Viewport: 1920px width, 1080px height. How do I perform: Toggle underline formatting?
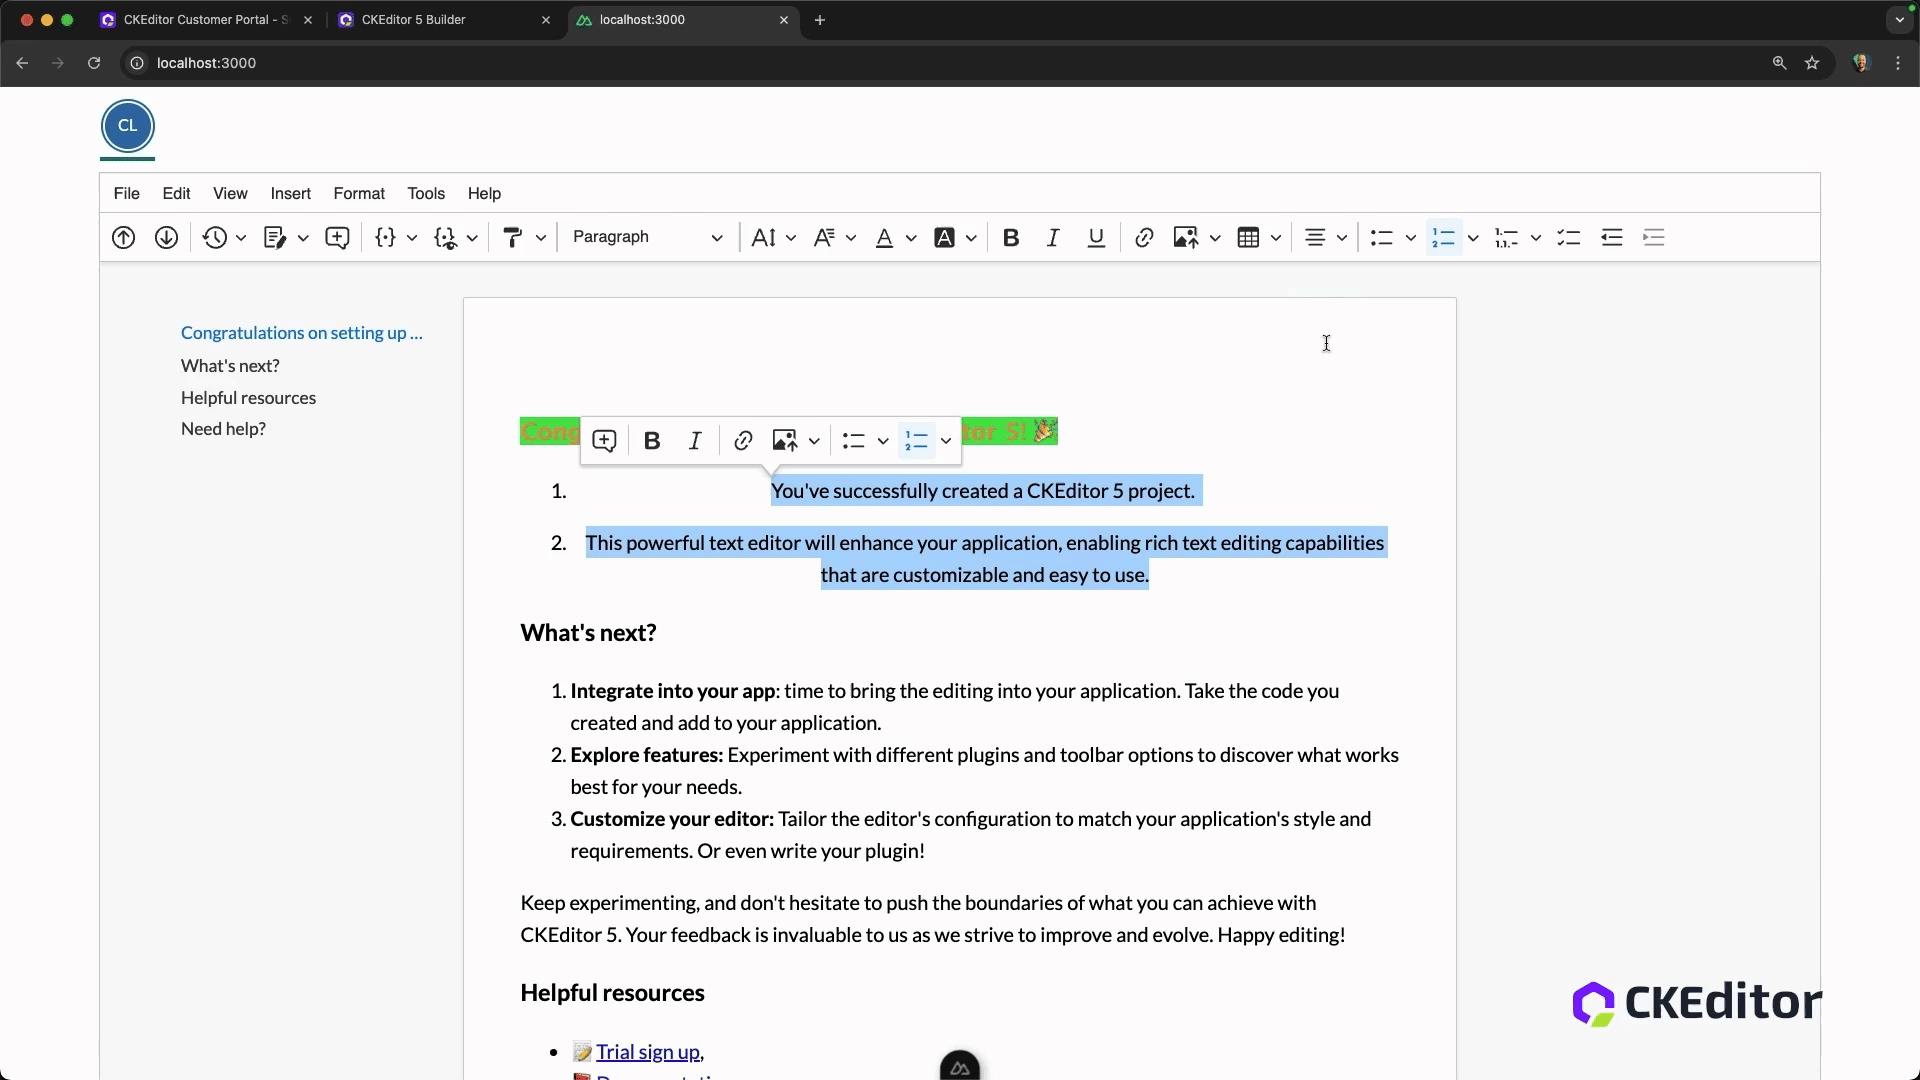1096,238
